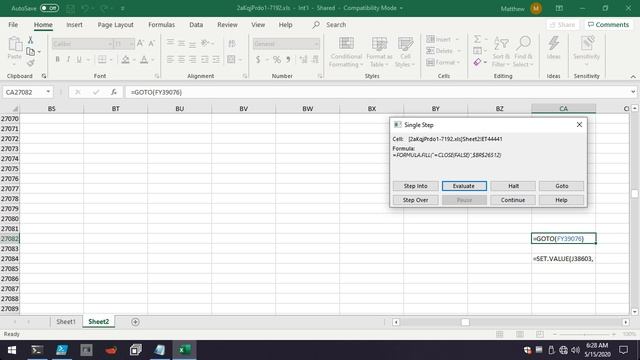Viewport: 640px width, 360px height.
Task: Click the Step Over button
Action: point(416,200)
